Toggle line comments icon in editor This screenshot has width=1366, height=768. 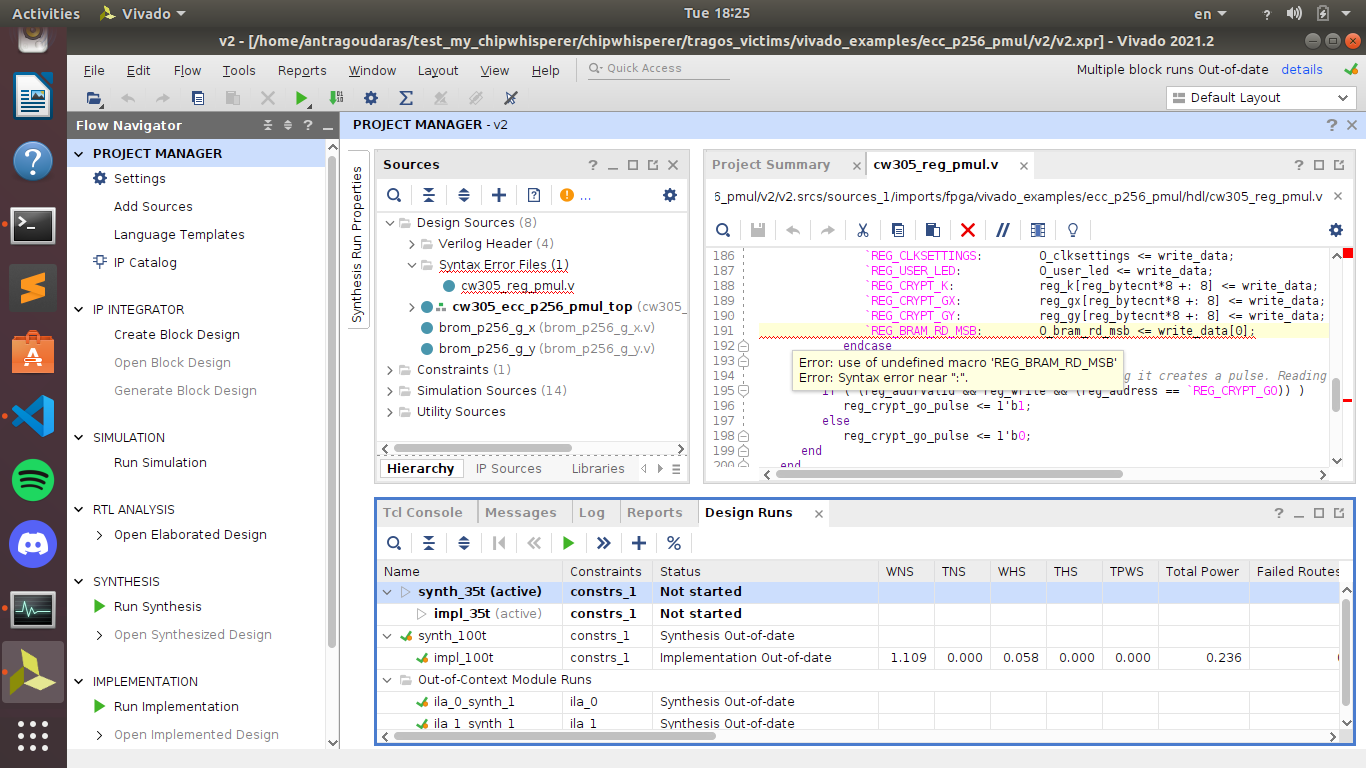[1003, 230]
